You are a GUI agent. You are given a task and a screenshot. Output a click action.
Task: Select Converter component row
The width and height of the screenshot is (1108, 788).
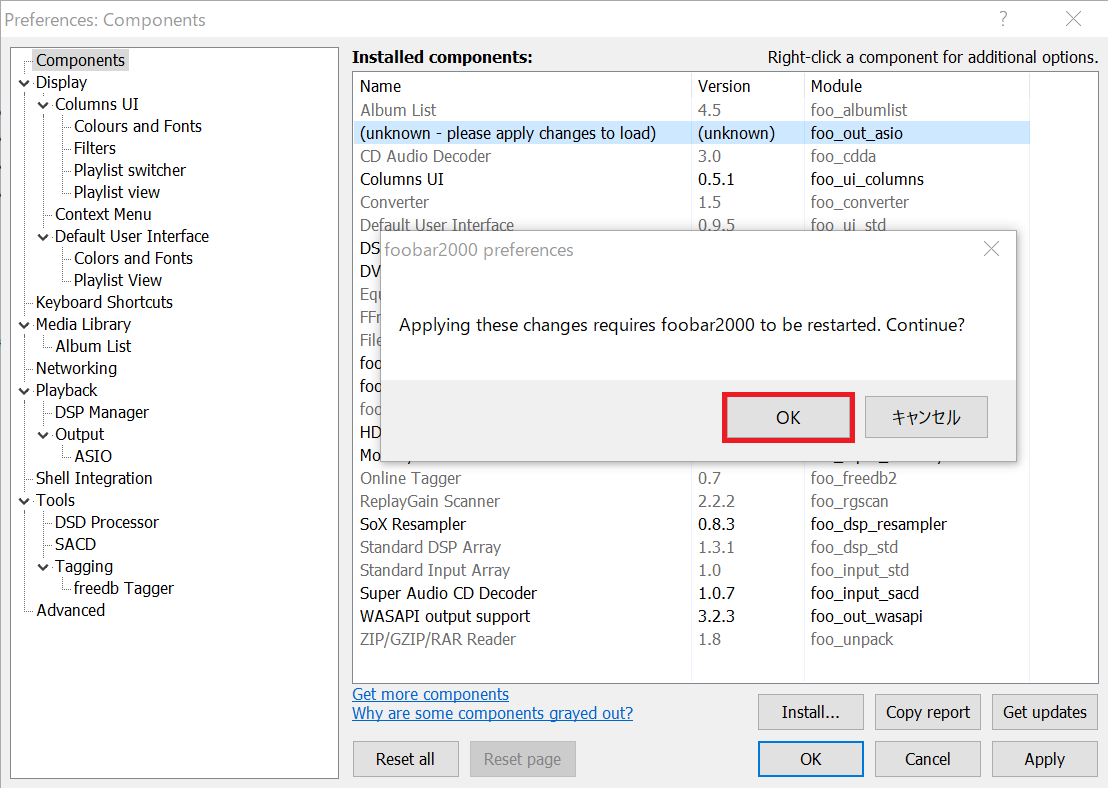coord(692,202)
